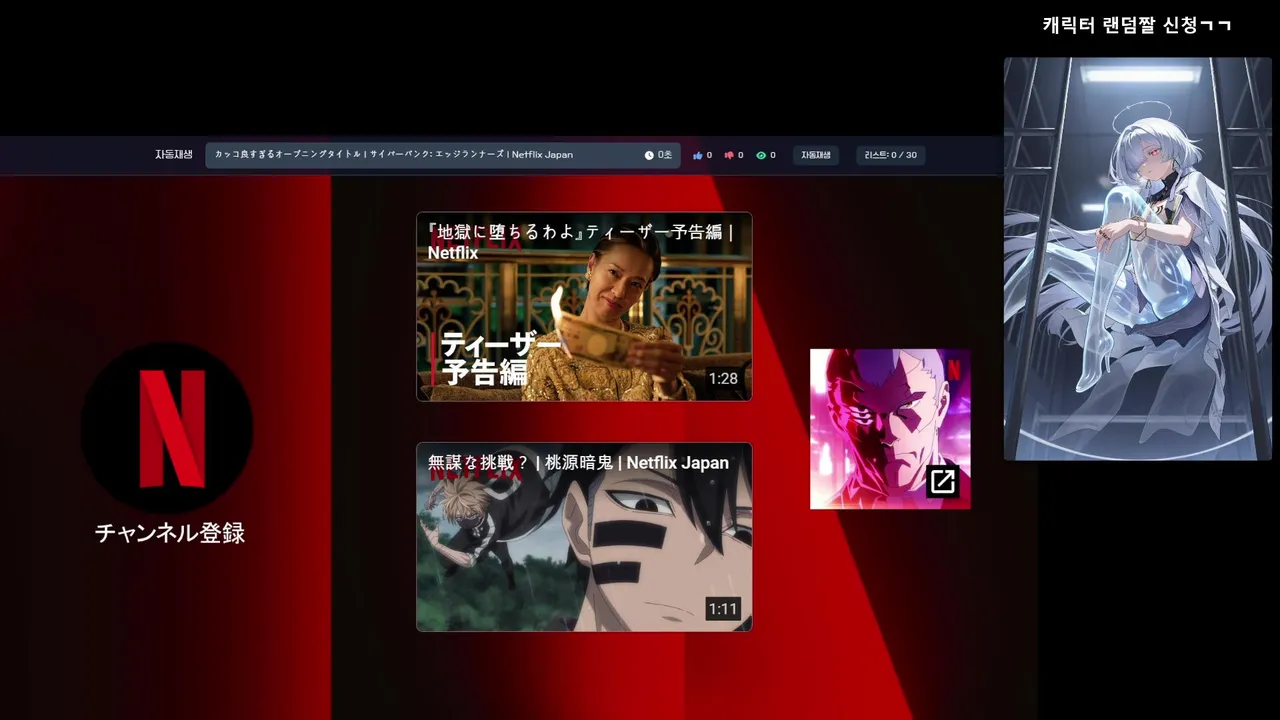The width and height of the screenshot is (1280, 720).
Task: Click the 자동재생 label left of title bar
Action: [x=173, y=155]
